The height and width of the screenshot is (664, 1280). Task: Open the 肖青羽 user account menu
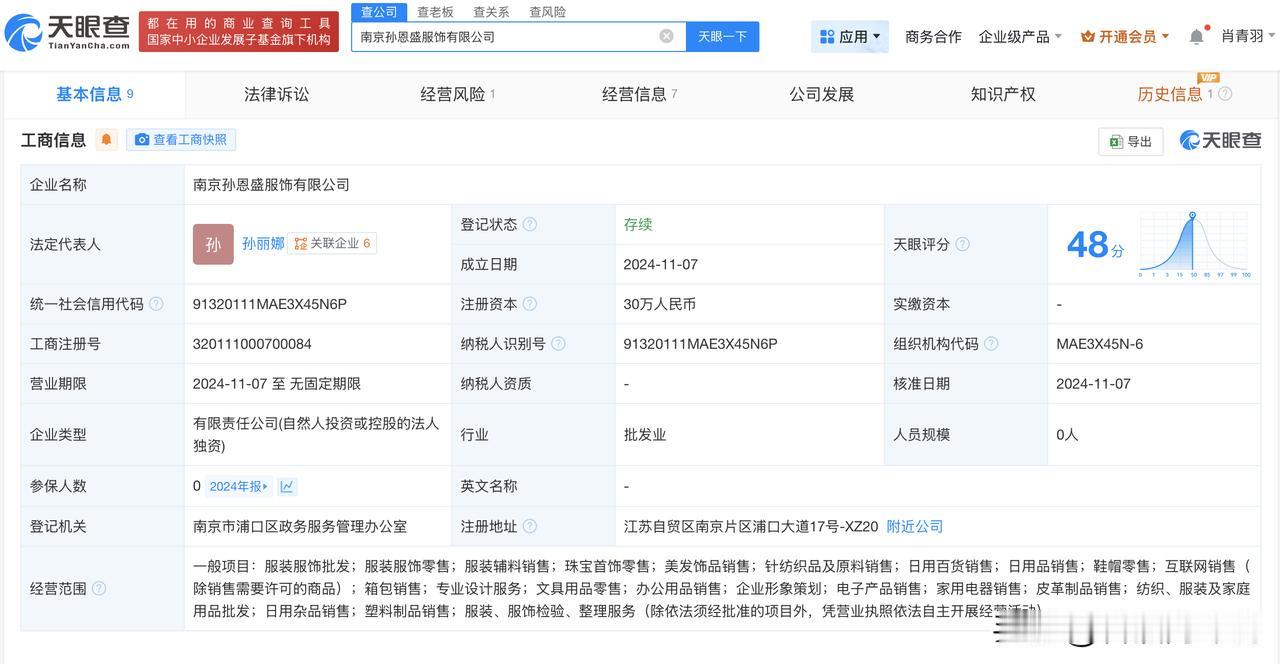pos(1248,36)
